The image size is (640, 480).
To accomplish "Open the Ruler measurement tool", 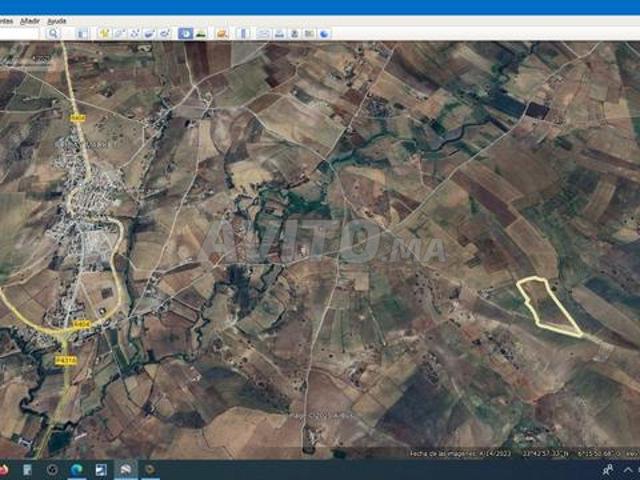I will pos(243,33).
